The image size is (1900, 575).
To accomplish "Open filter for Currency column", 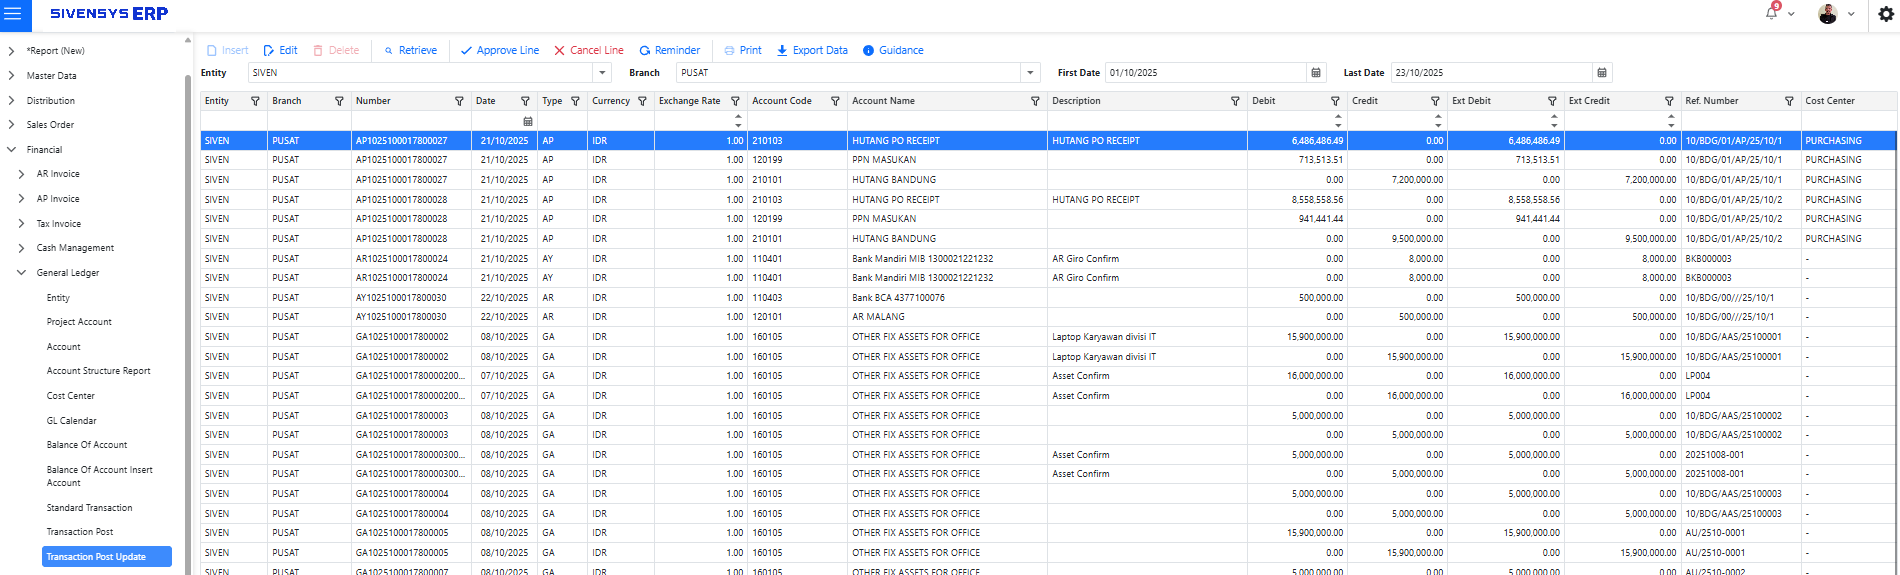I will point(642,101).
